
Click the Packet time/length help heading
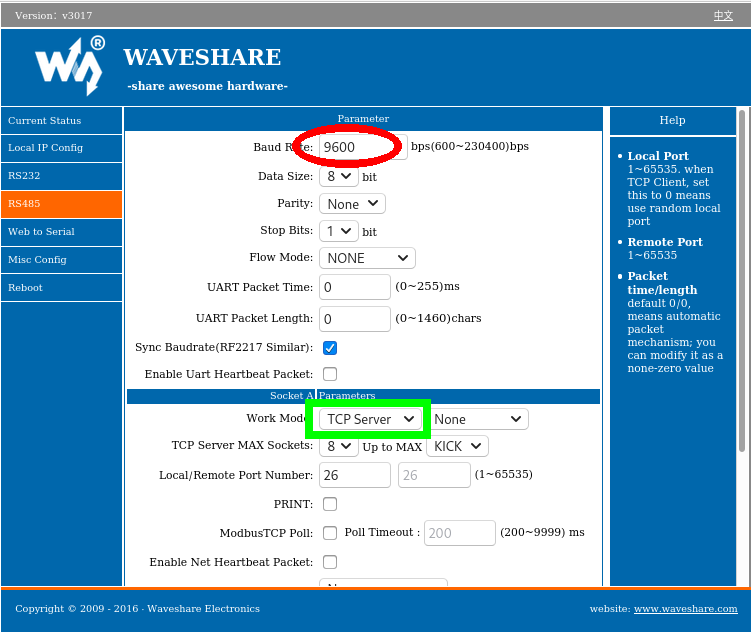[662, 283]
